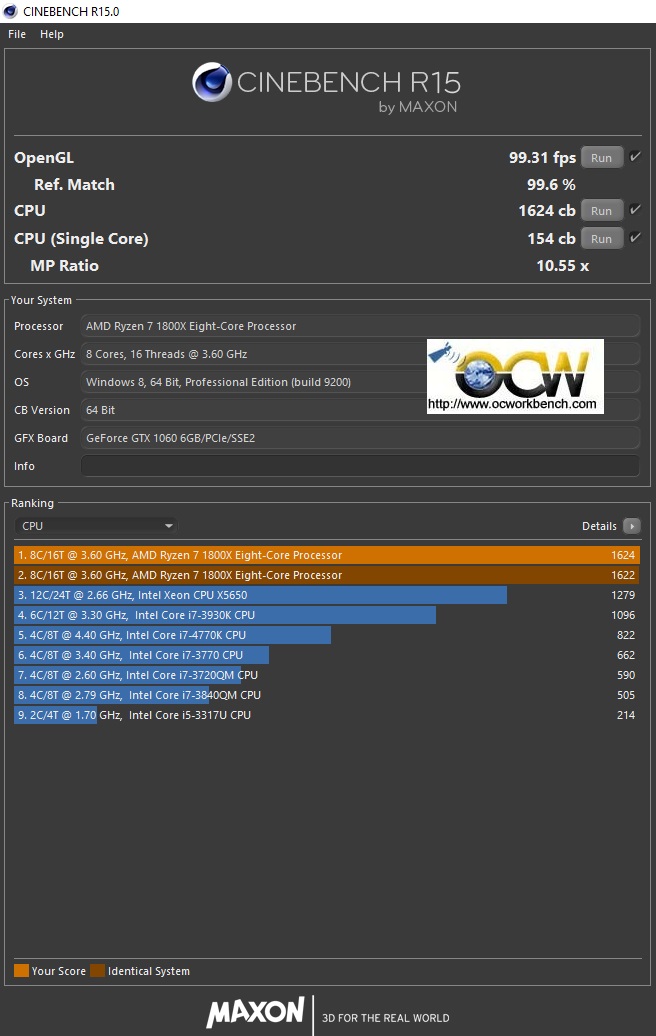Toggle the CPU Single Core checkbox
The width and height of the screenshot is (656, 1036).
635,238
